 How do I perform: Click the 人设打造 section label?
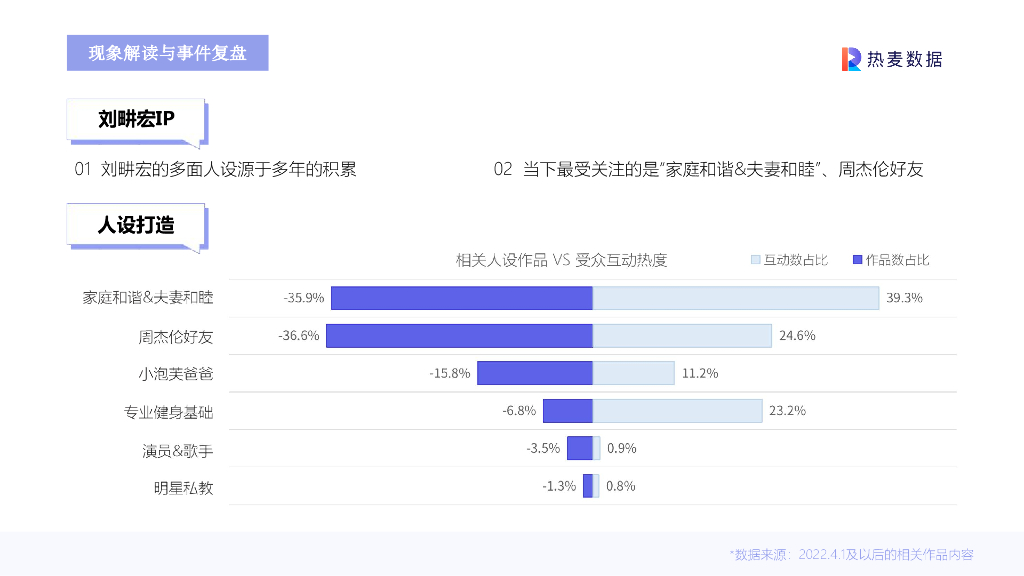coord(136,225)
